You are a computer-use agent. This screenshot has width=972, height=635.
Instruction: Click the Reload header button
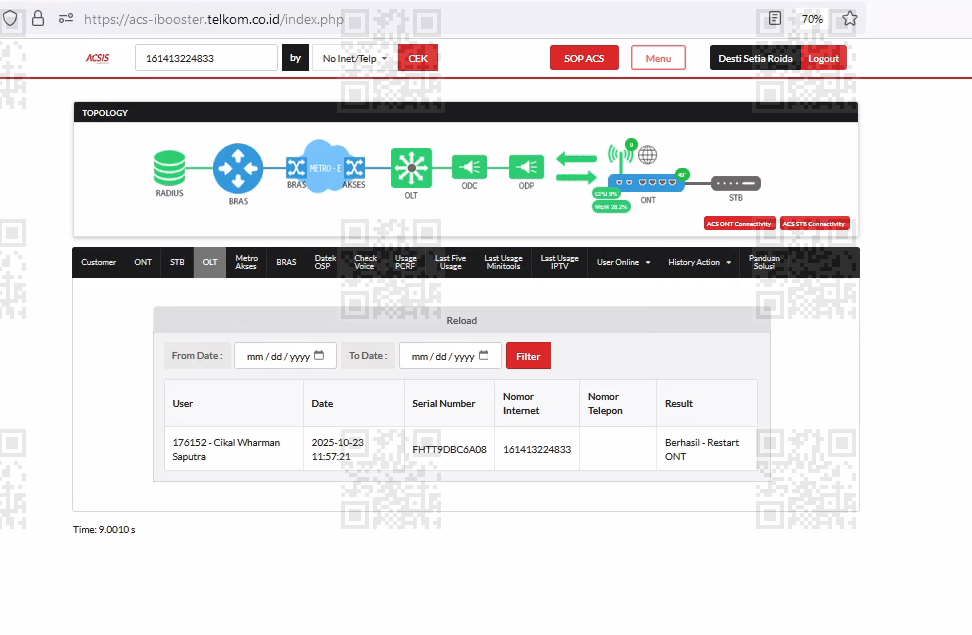click(x=462, y=321)
